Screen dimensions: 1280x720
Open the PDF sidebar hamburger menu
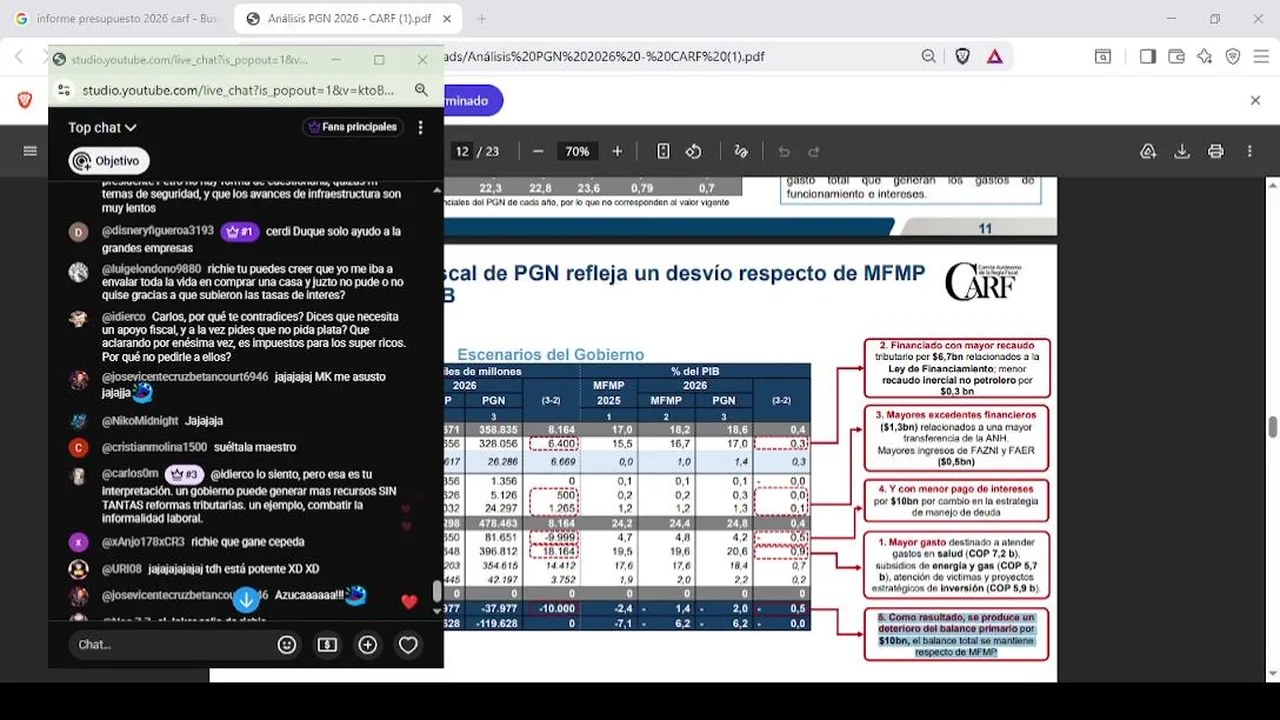(x=30, y=151)
